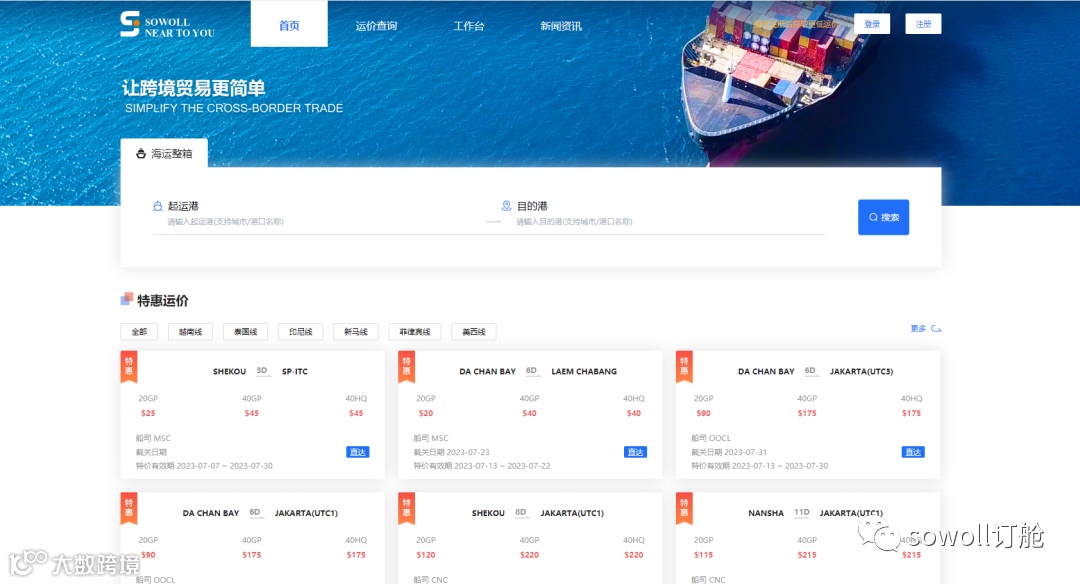The height and width of the screenshot is (584, 1080).
Task: Click the $20 20GP price on LAEM CHABANG card
Action: [426, 413]
